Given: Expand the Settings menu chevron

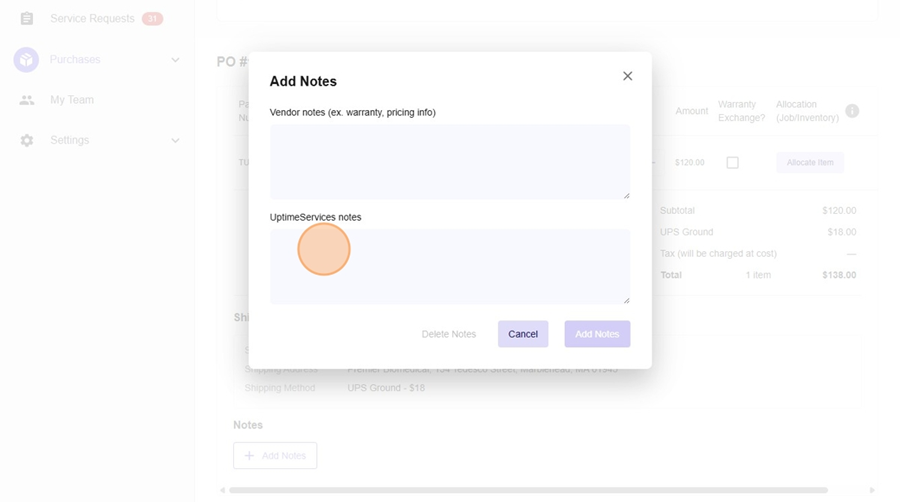Looking at the screenshot, I should (x=175, y=141).
